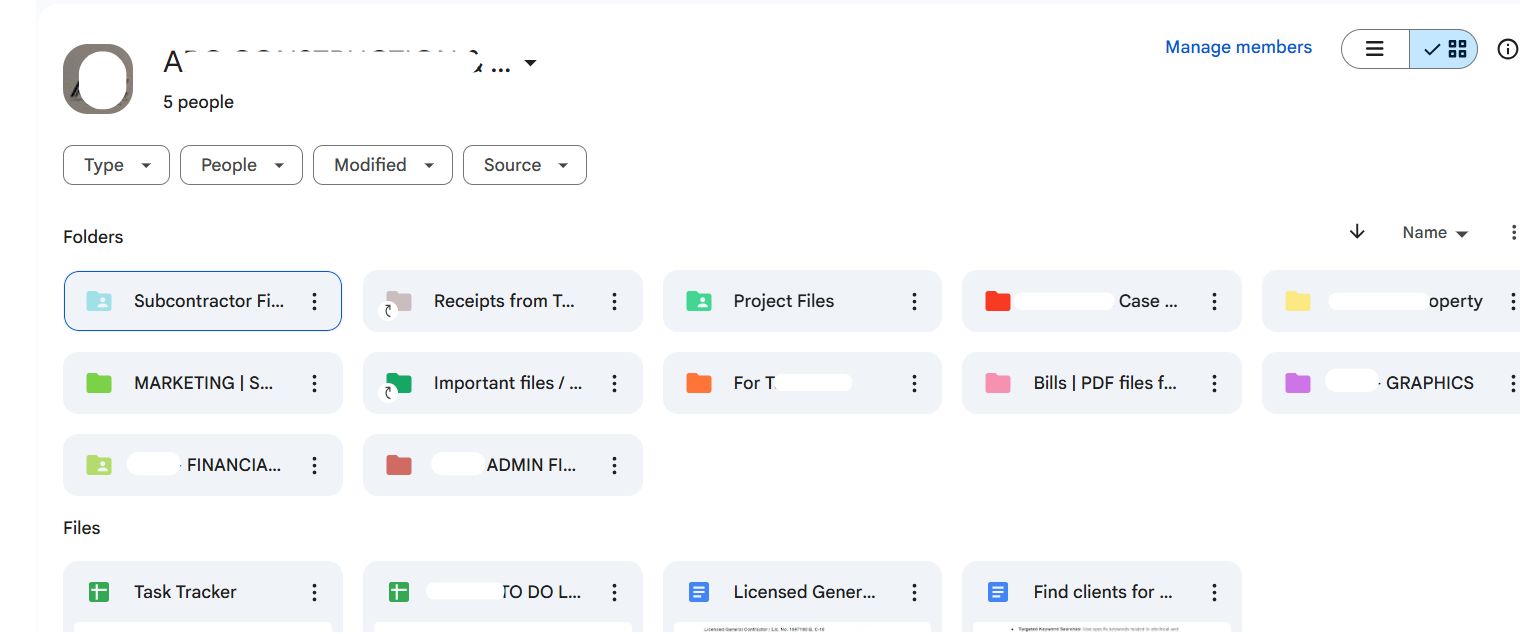Open more actions for Subcontractor folder

click(x=314, y=301)
